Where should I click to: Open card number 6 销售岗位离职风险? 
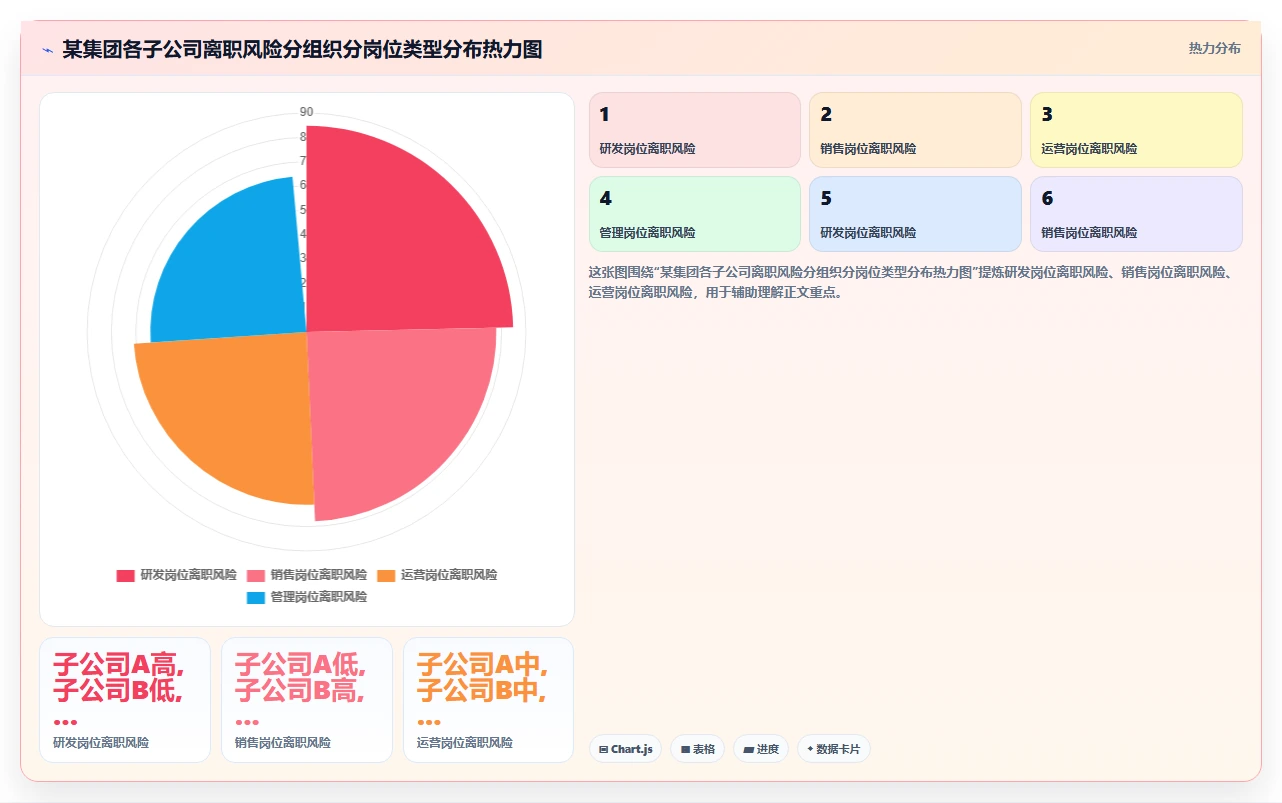pyautogui.click(x=1136, y=214)
